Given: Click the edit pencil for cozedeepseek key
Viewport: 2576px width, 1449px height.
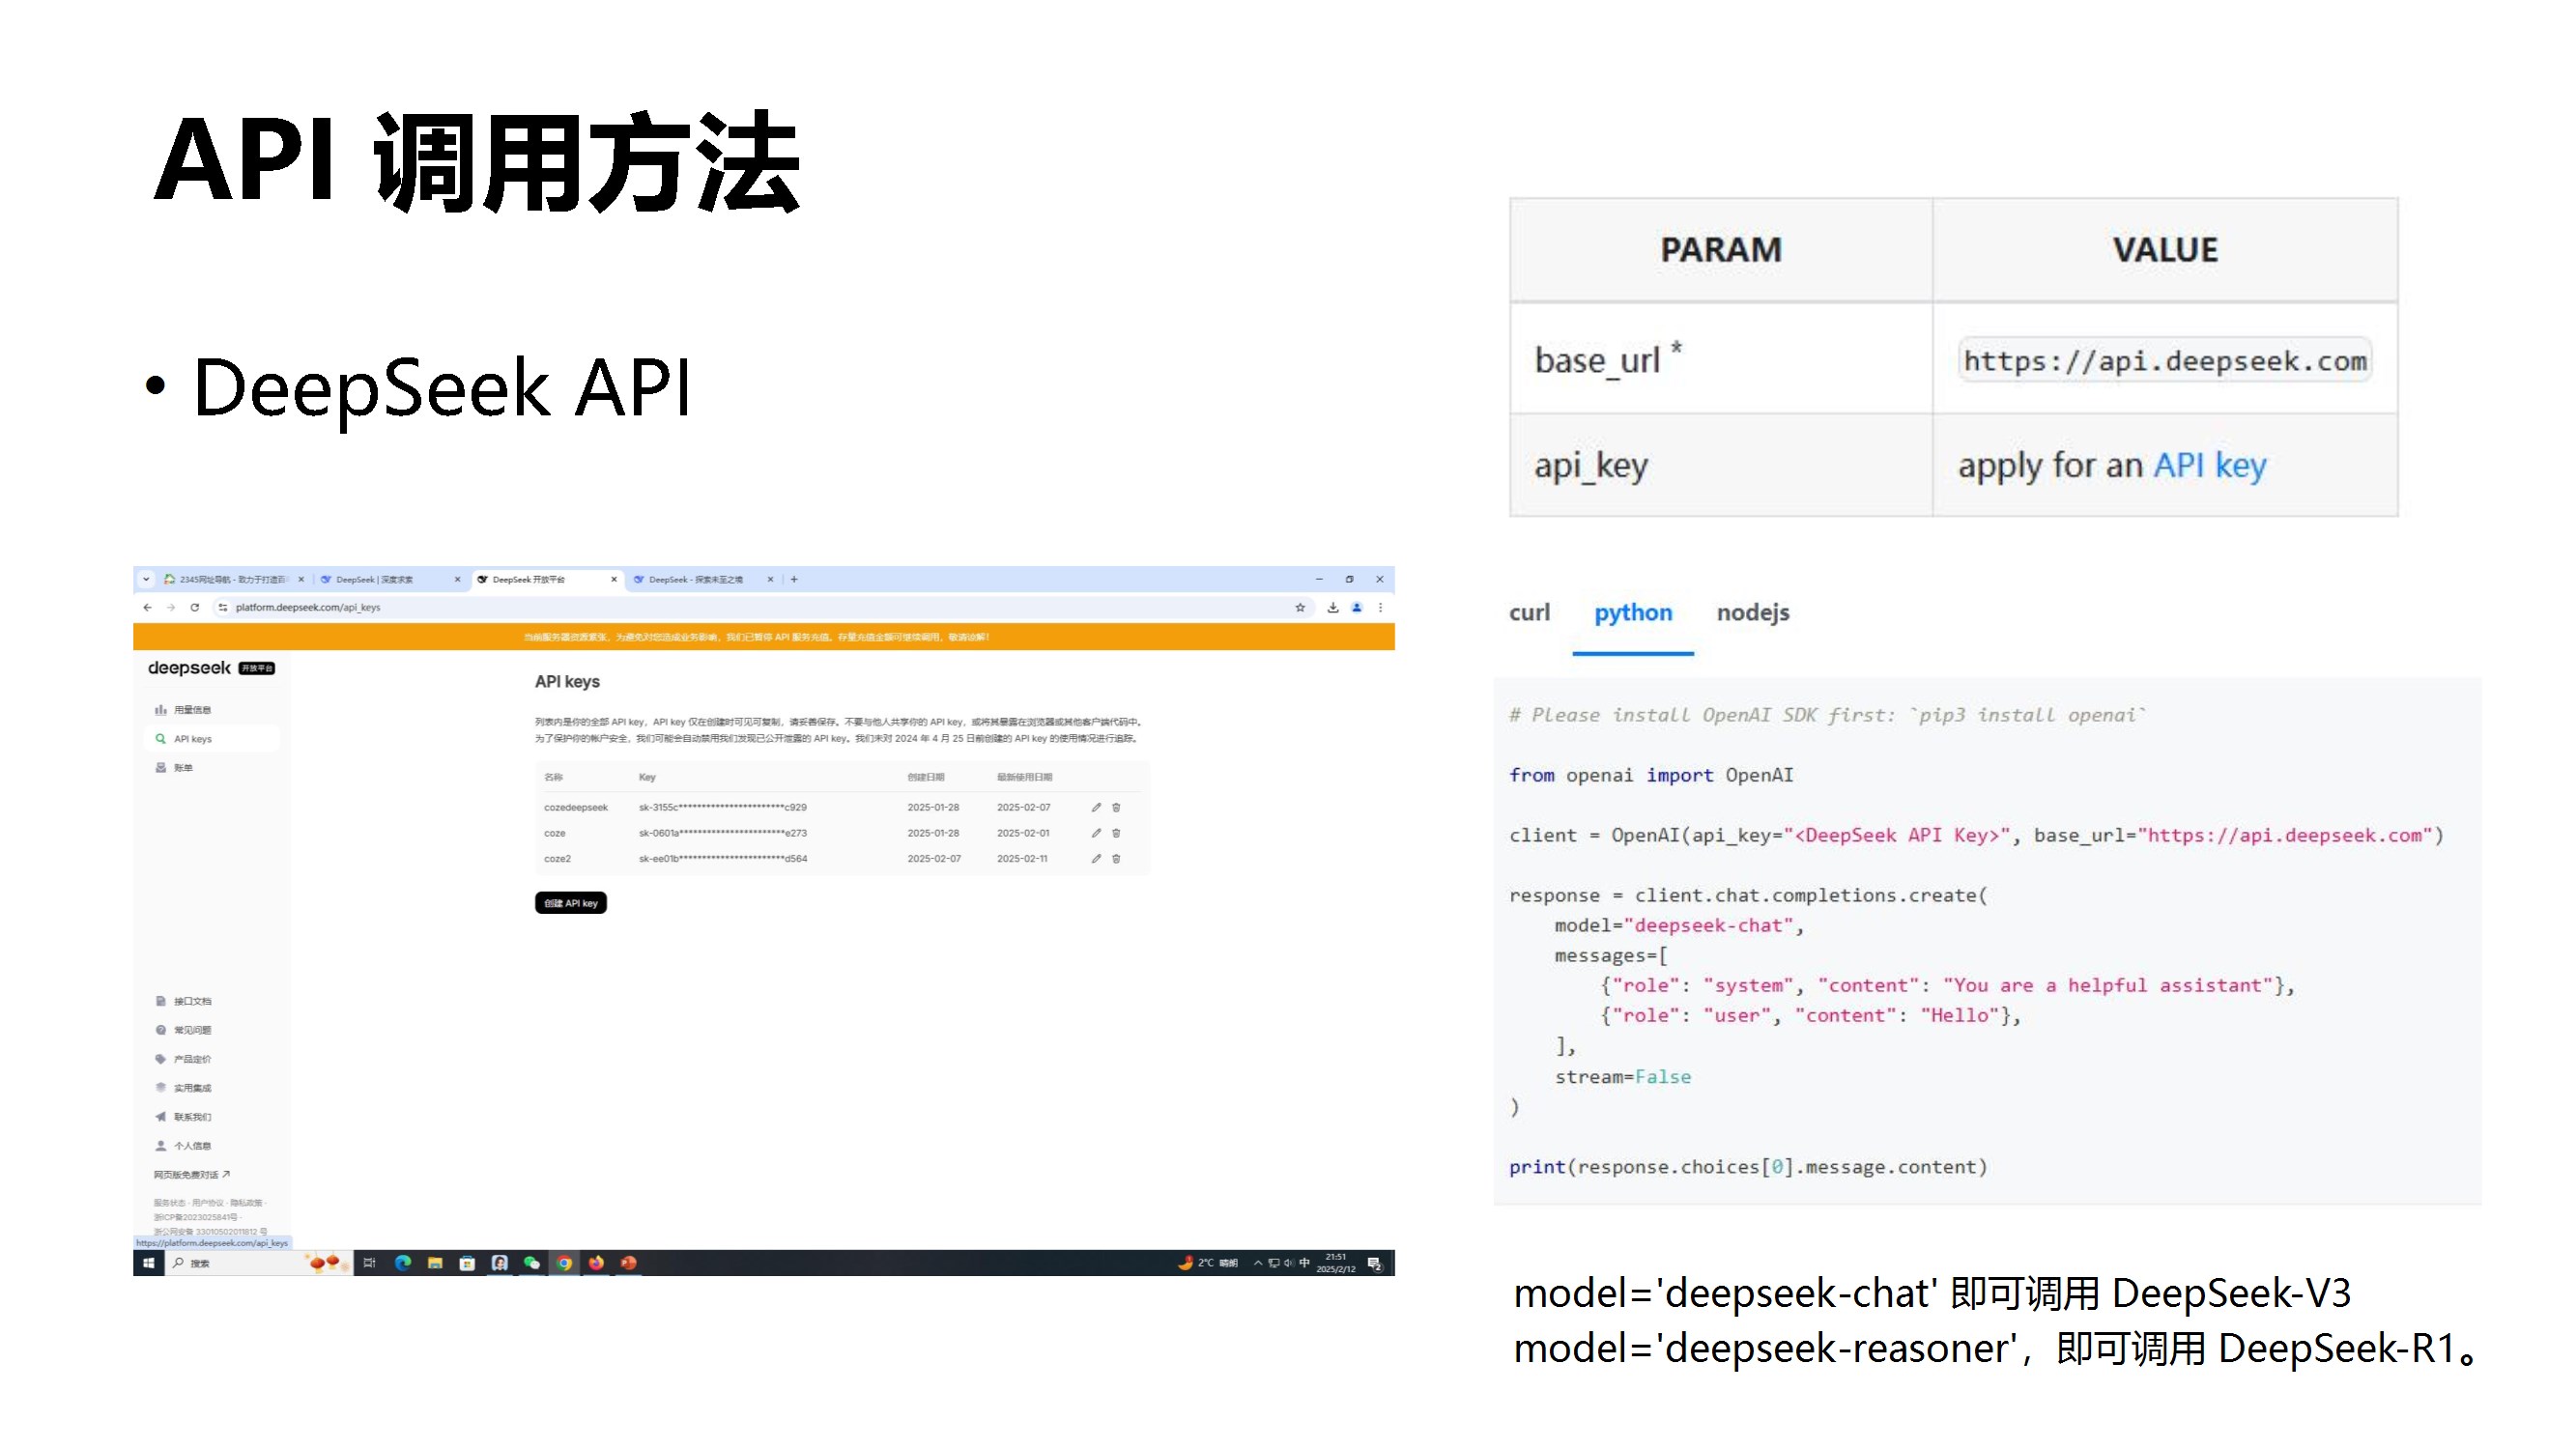Looking at the screenshot, I should click(1096, 807).
